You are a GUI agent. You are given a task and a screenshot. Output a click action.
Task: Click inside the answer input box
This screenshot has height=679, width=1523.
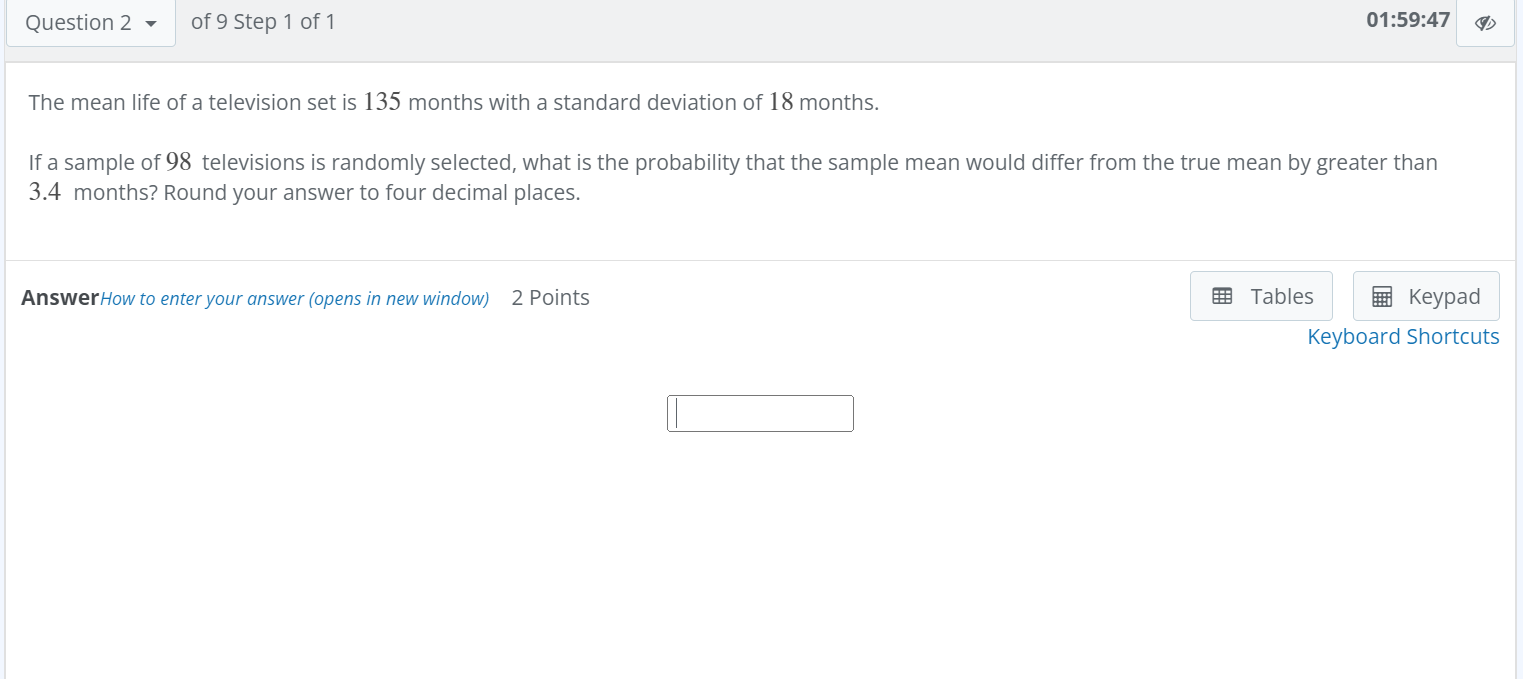coord(760,412)
